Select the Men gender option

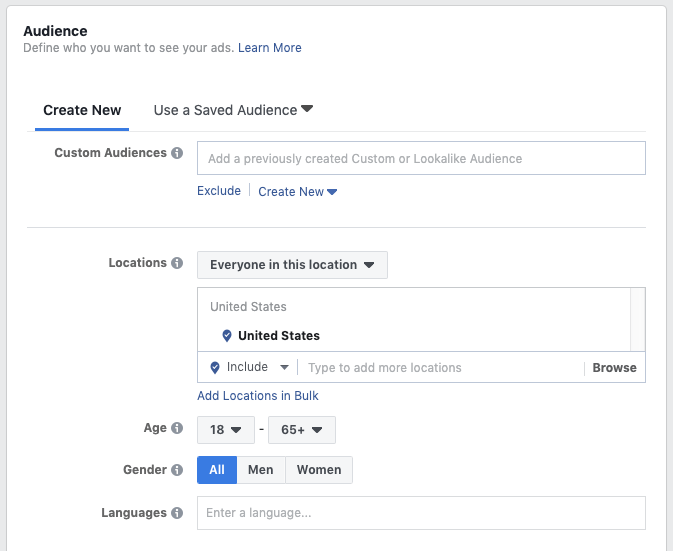[x=261, y=470]
